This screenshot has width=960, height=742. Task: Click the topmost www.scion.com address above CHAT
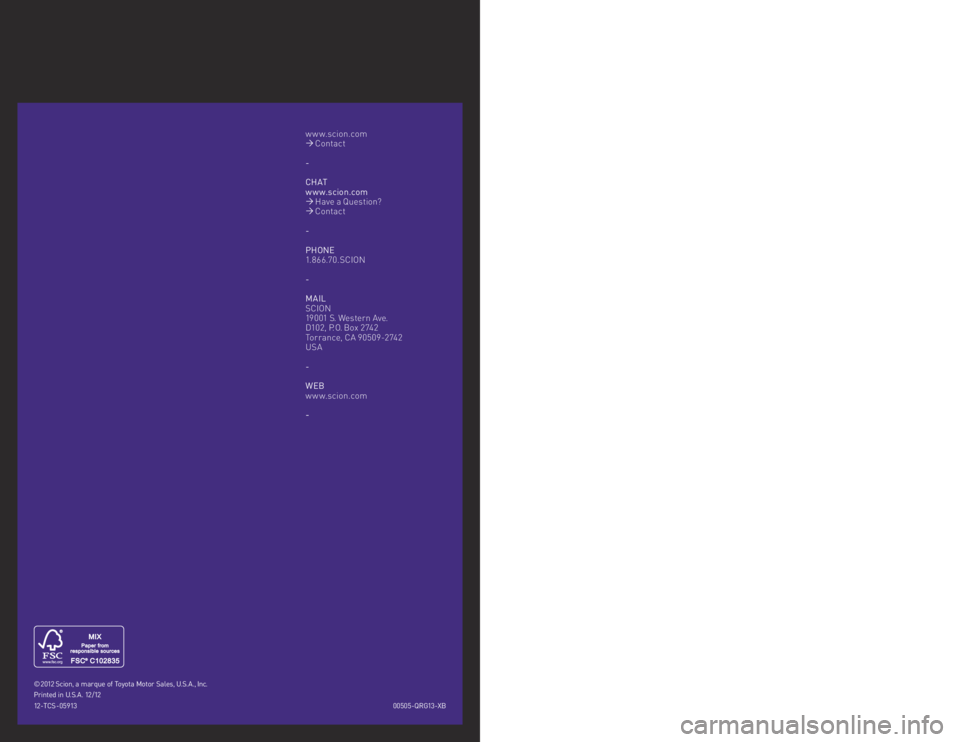point(336,134)
